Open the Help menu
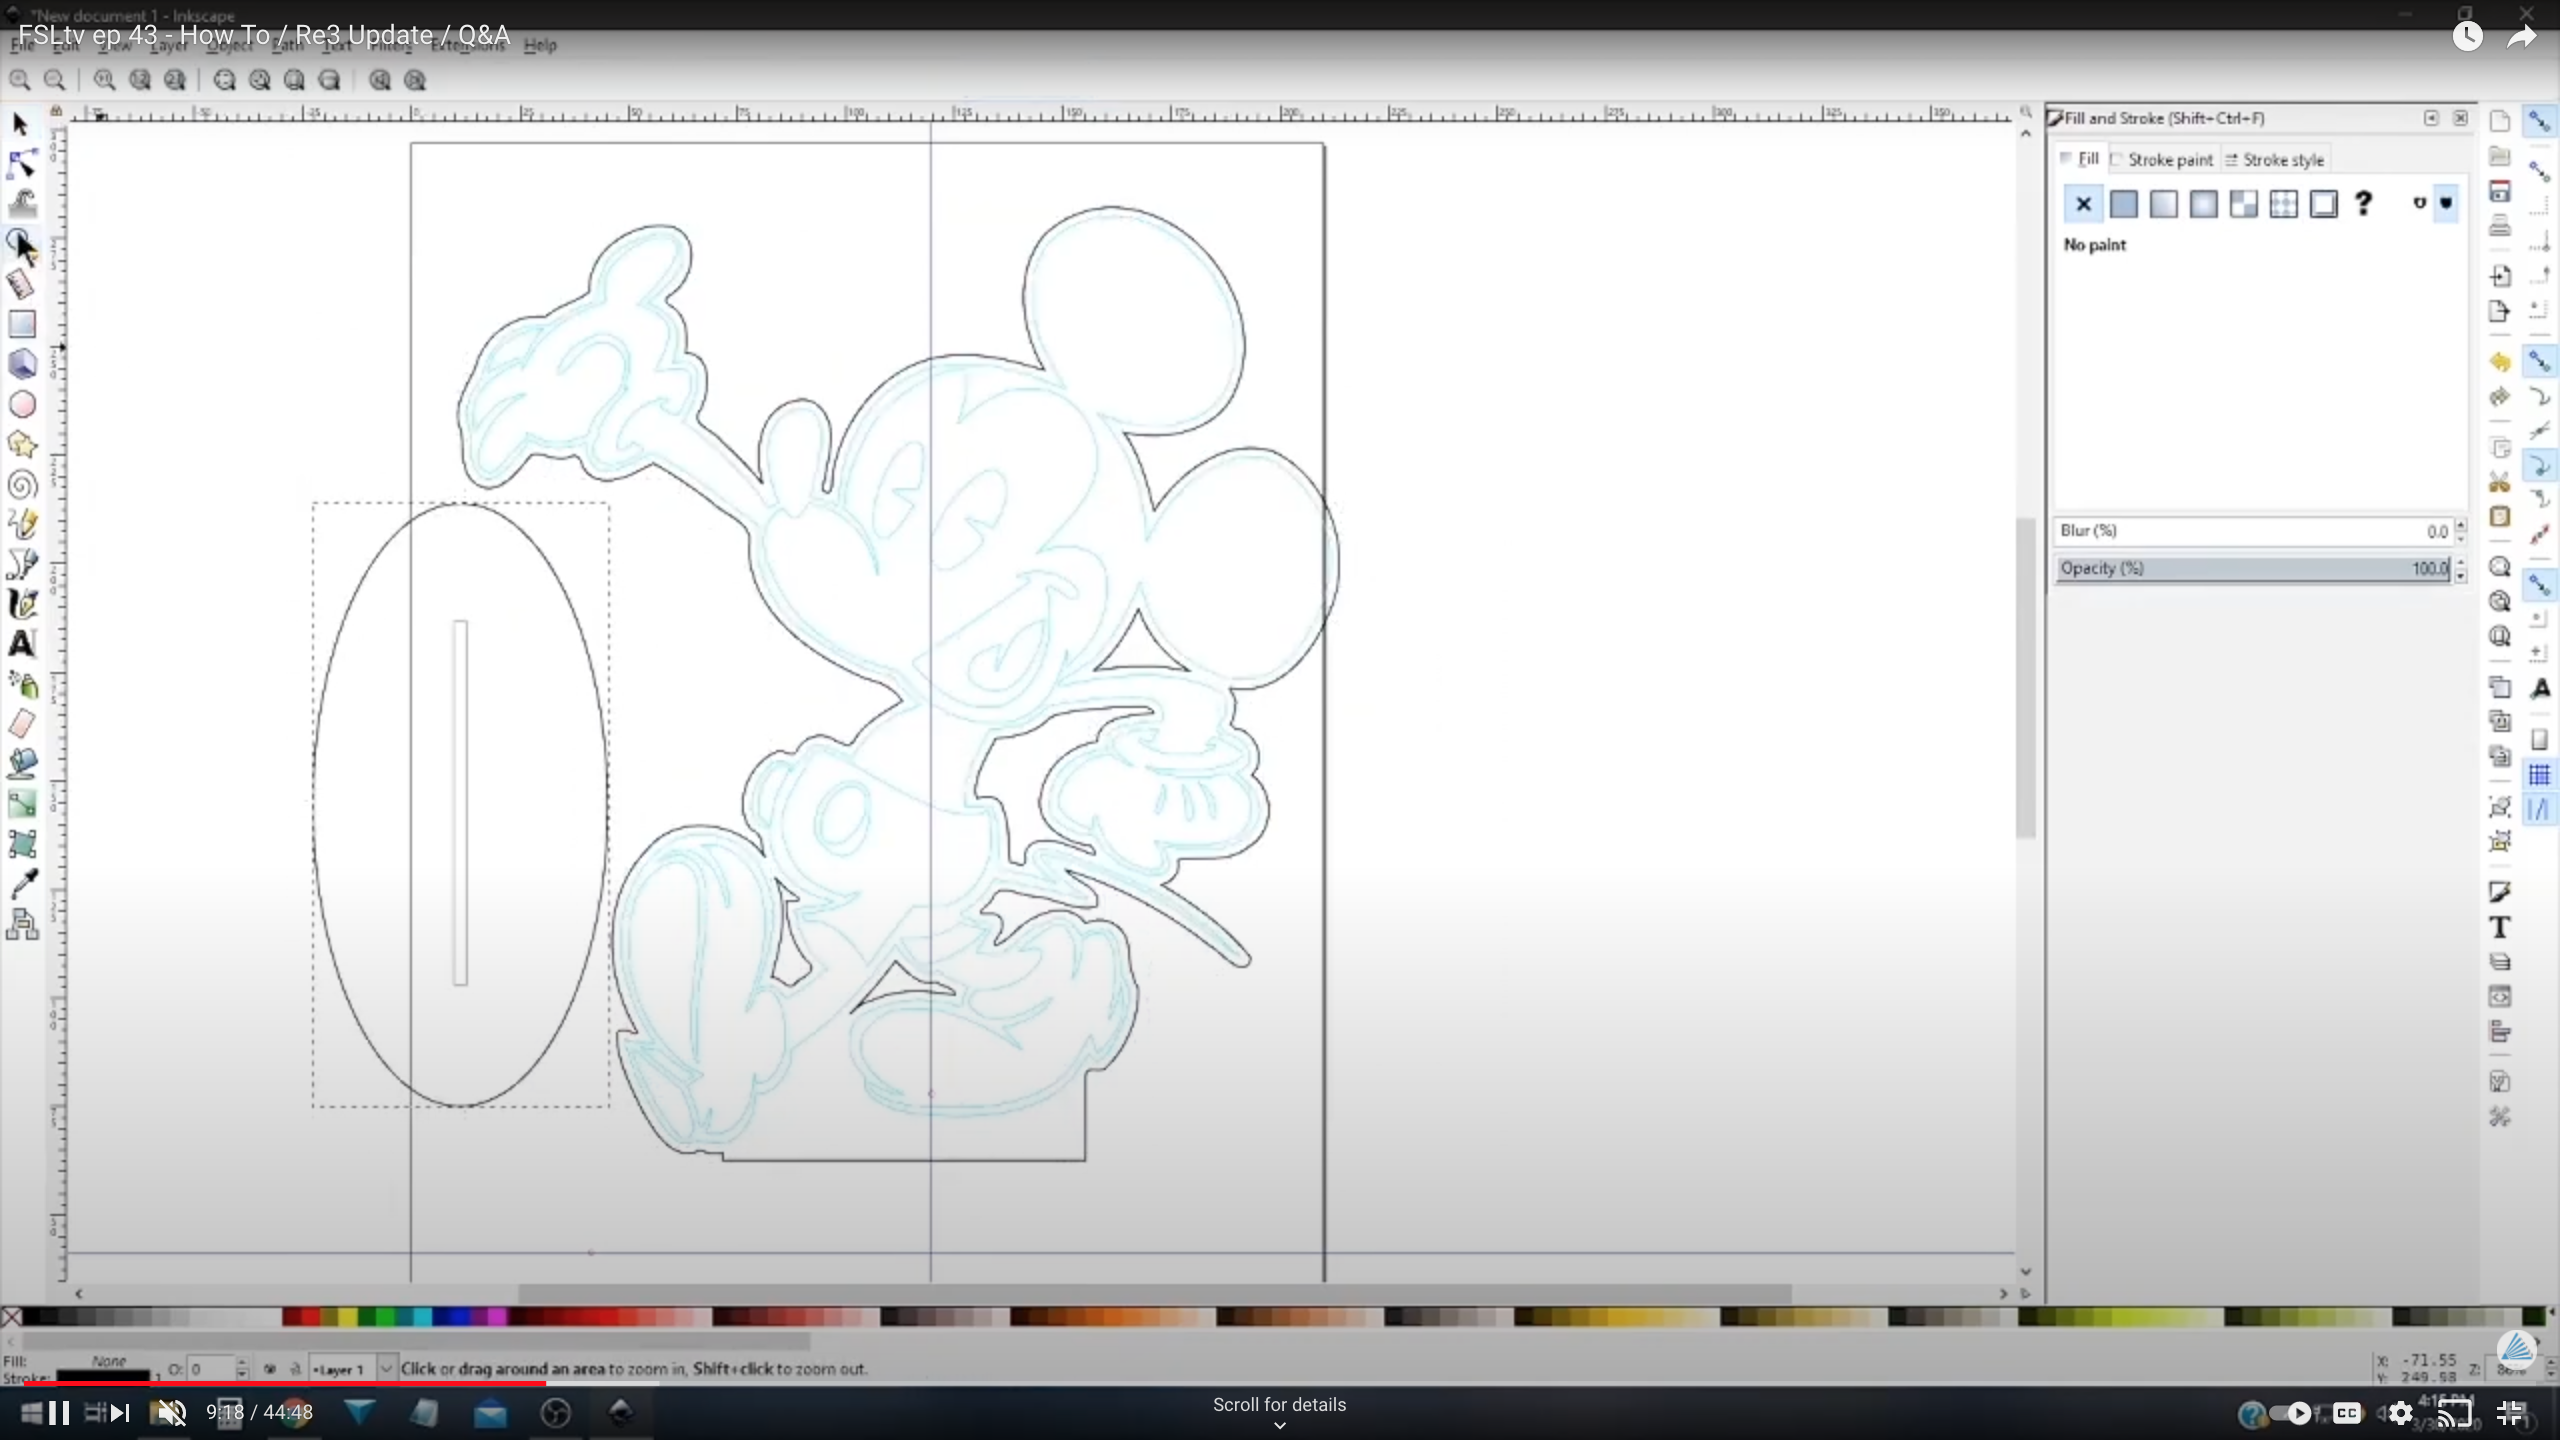Viewport: 2560px width, 1440px height. point(540,45)
